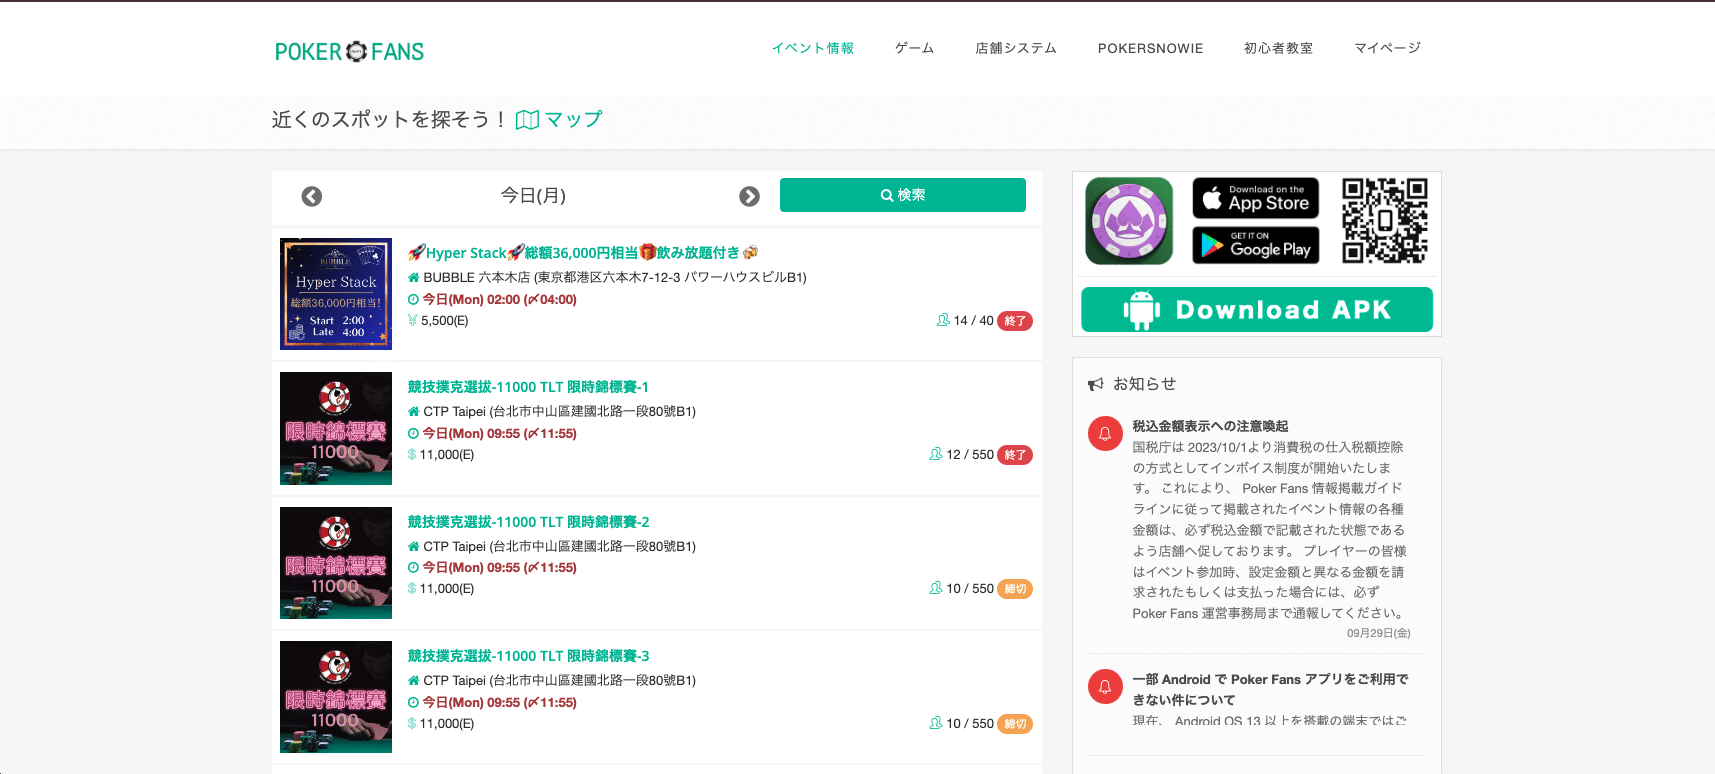Open the イベント情報 menu
Image resolution: width=1715 pixels, height=774 pixels.
coord(812,48)
